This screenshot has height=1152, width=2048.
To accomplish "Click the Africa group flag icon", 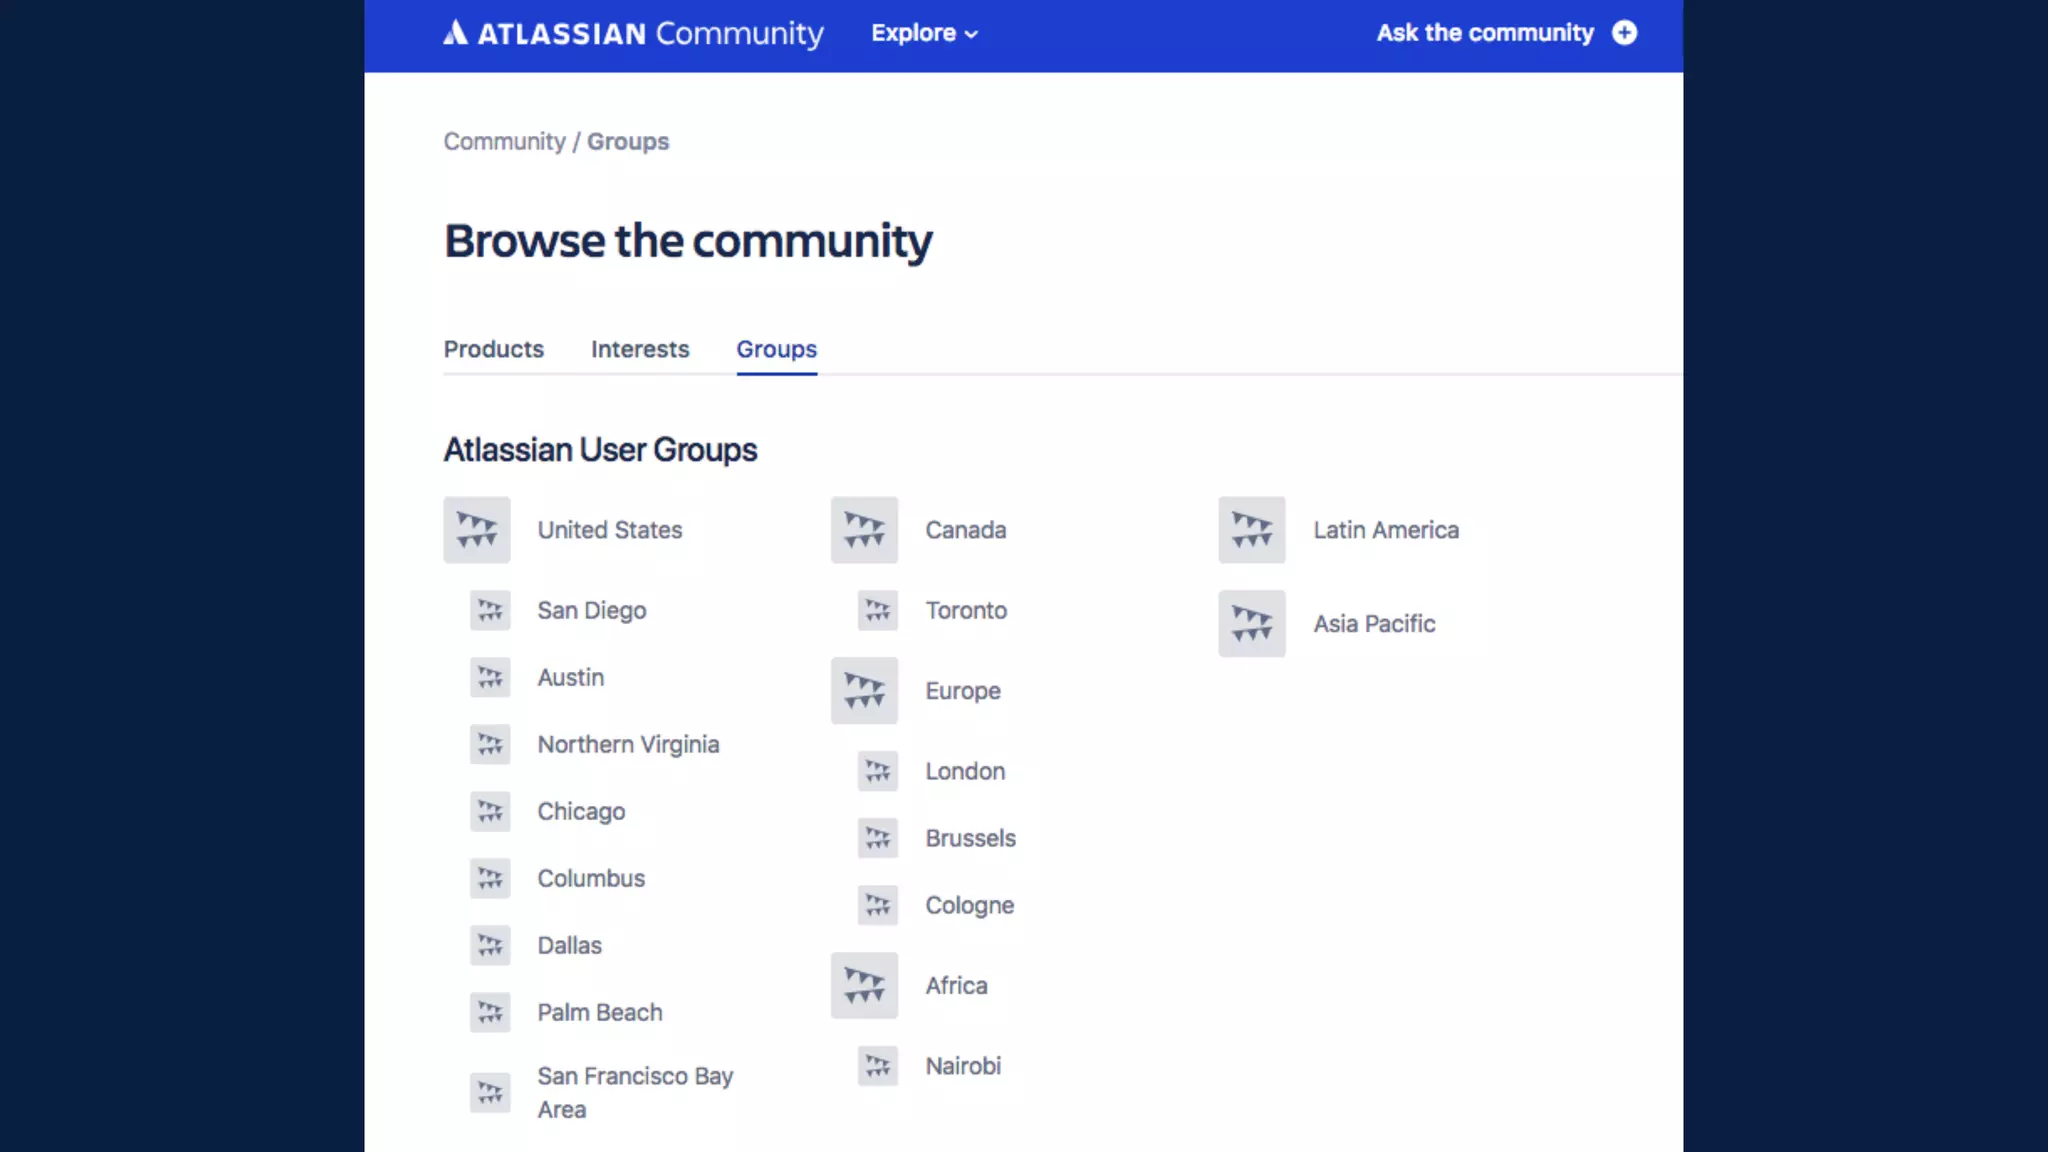I will tap(864, 985).
